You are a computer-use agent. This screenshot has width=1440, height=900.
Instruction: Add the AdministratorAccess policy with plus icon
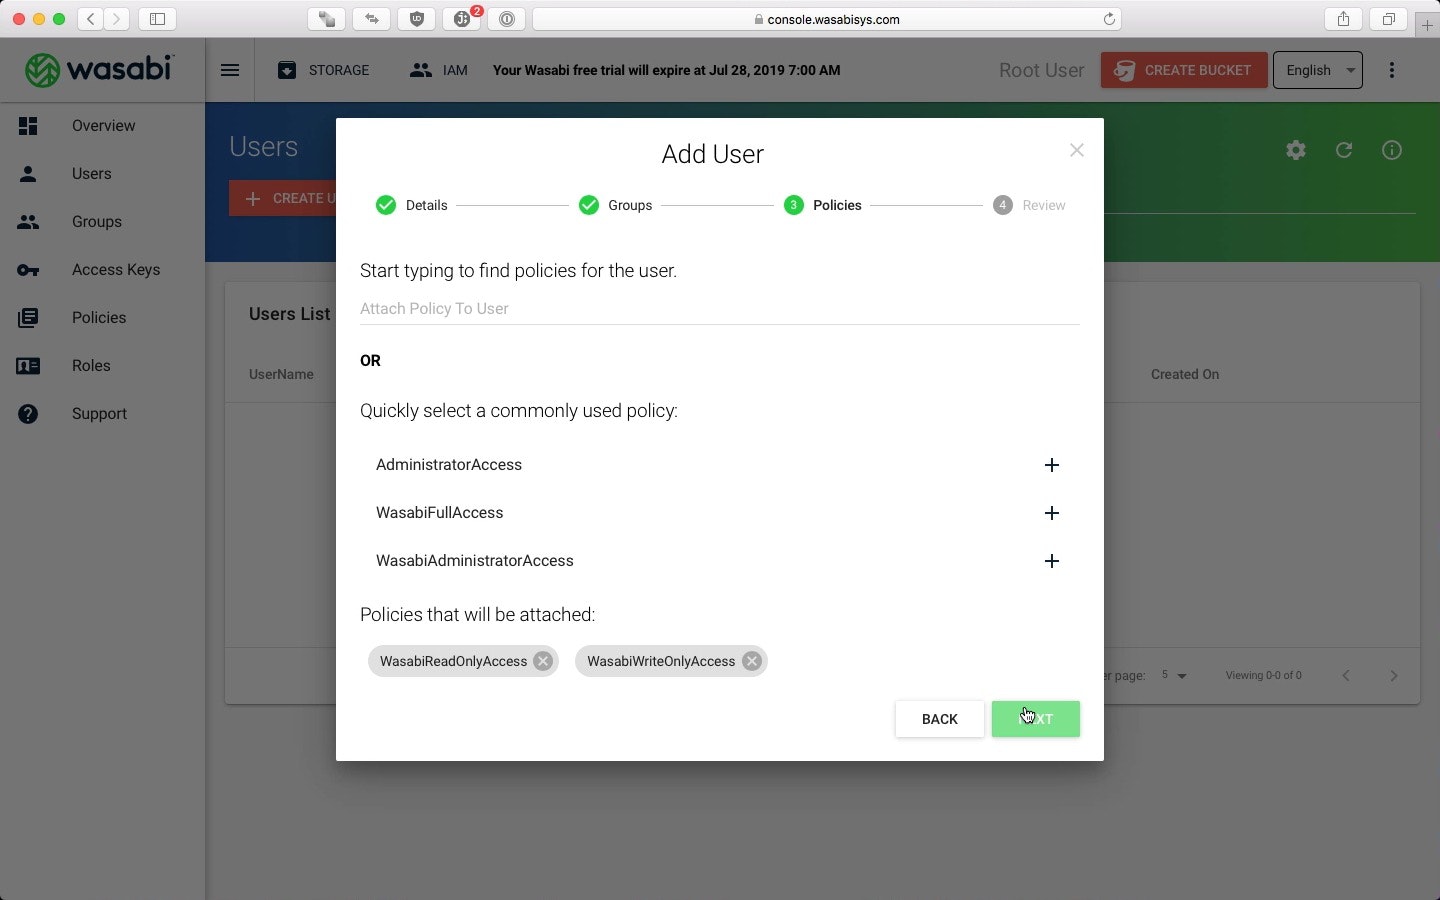(1051, 465)
